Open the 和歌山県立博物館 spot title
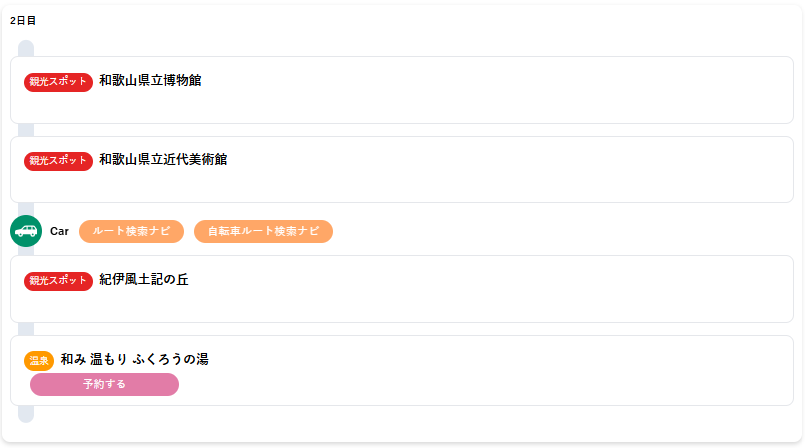Viewport: 805px width, 448px height. (150, 81)
